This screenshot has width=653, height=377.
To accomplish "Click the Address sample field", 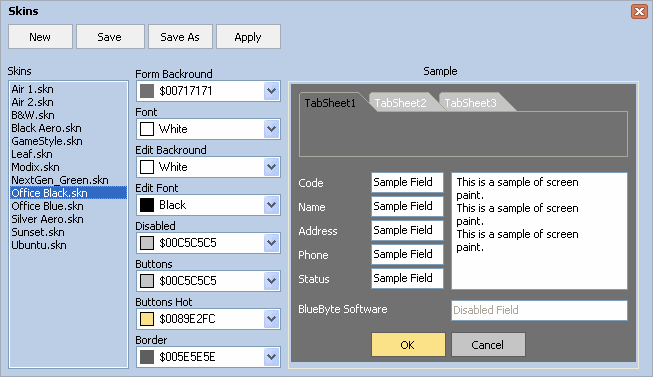I will 407,230.
